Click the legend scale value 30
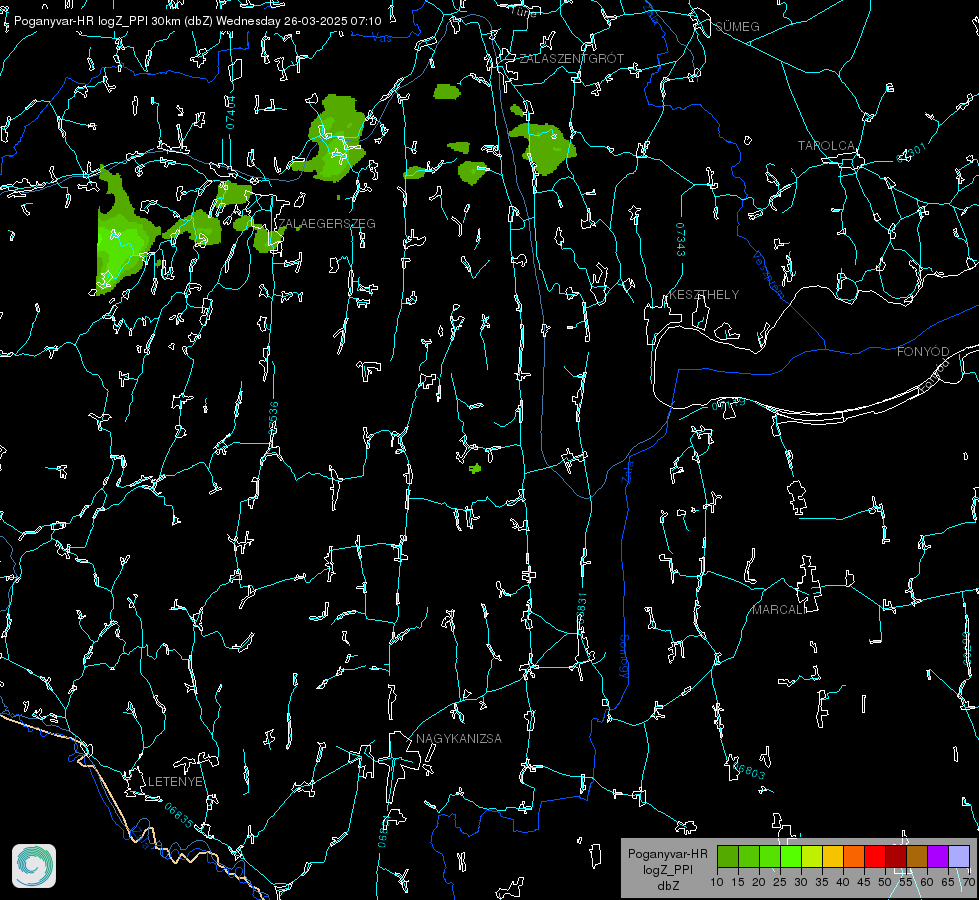979x900 pixels. point(801,882)
